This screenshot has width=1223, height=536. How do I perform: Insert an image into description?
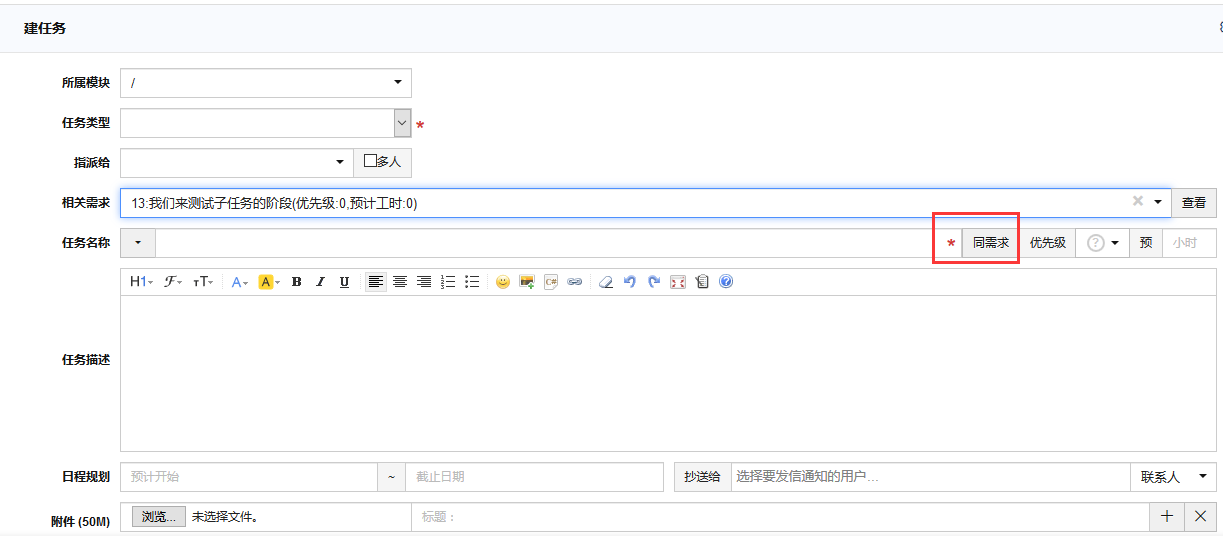[x=527, y=282]
